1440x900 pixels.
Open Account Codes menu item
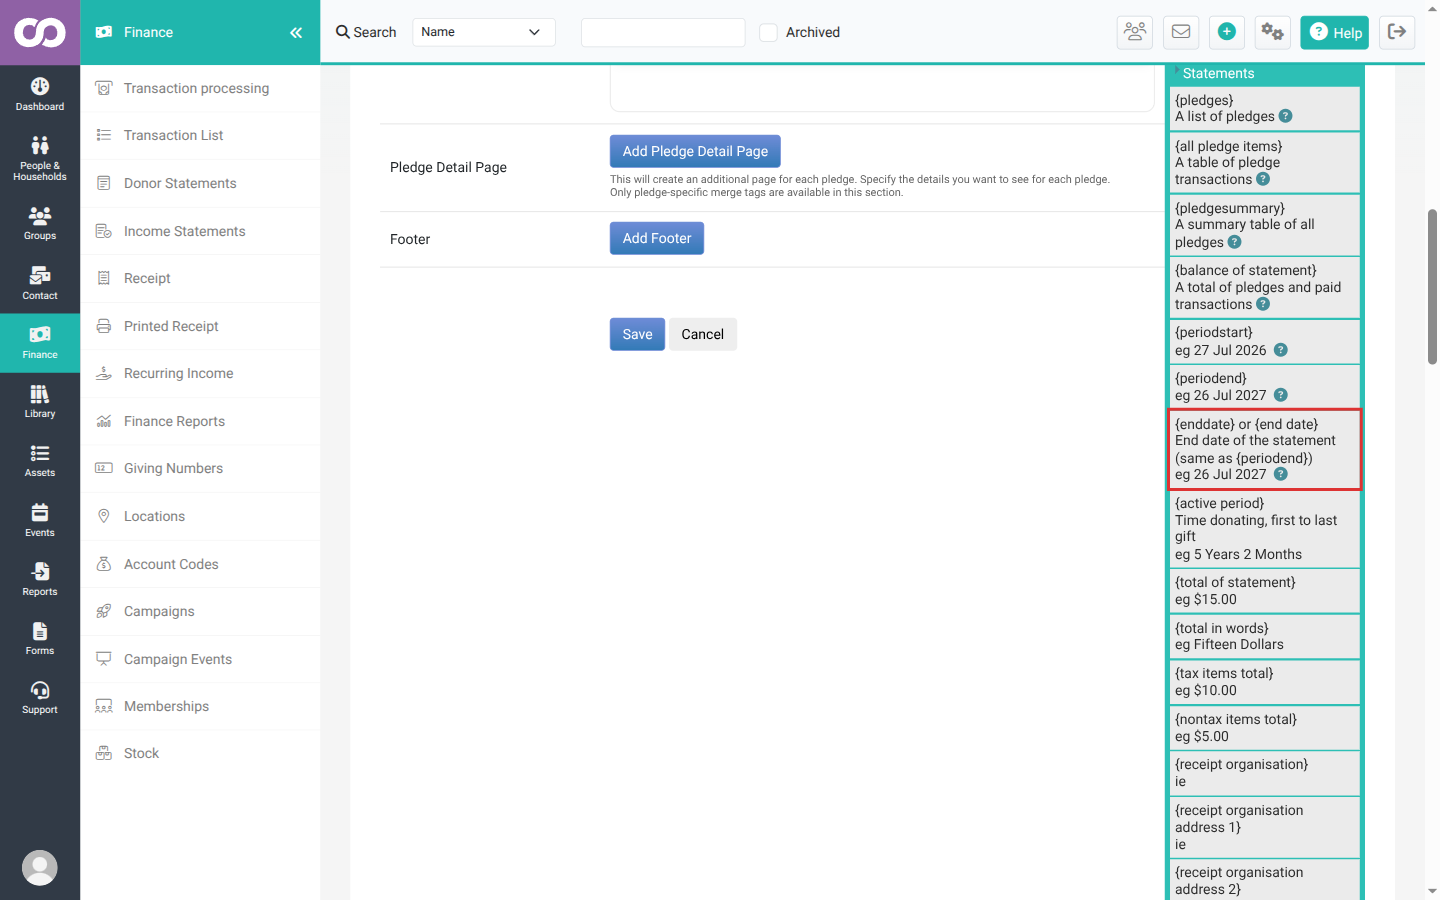200,564
